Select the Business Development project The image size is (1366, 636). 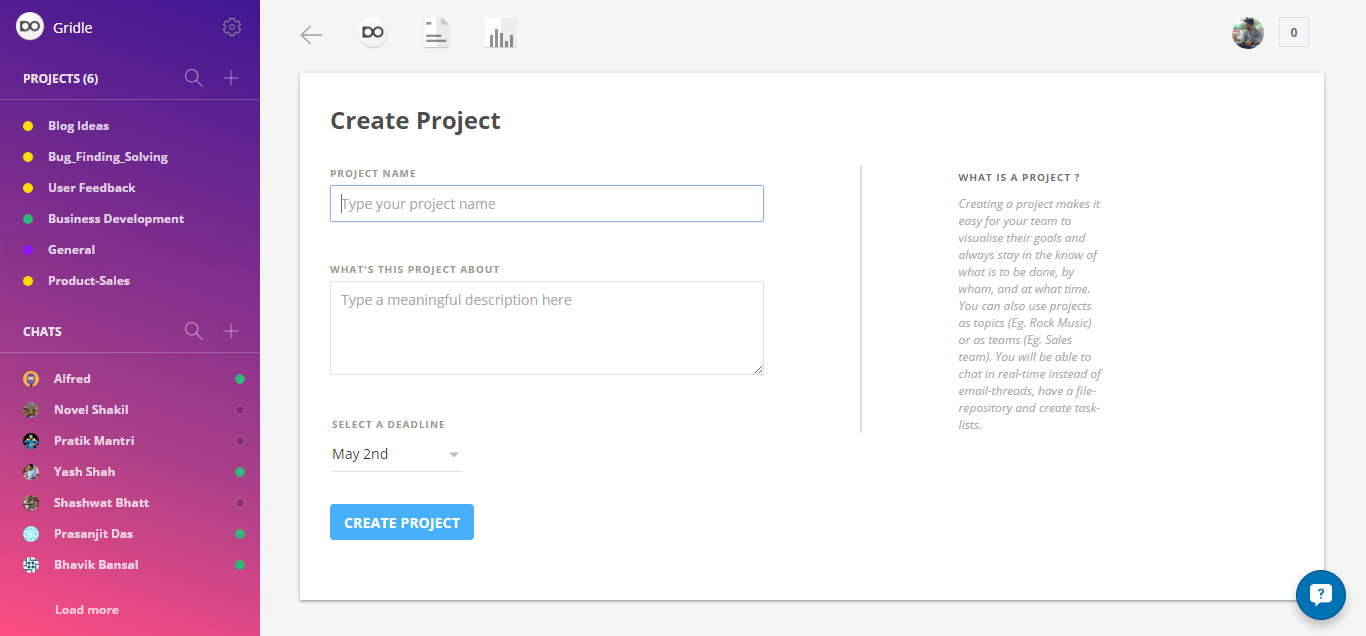click(x=116, y=219)
